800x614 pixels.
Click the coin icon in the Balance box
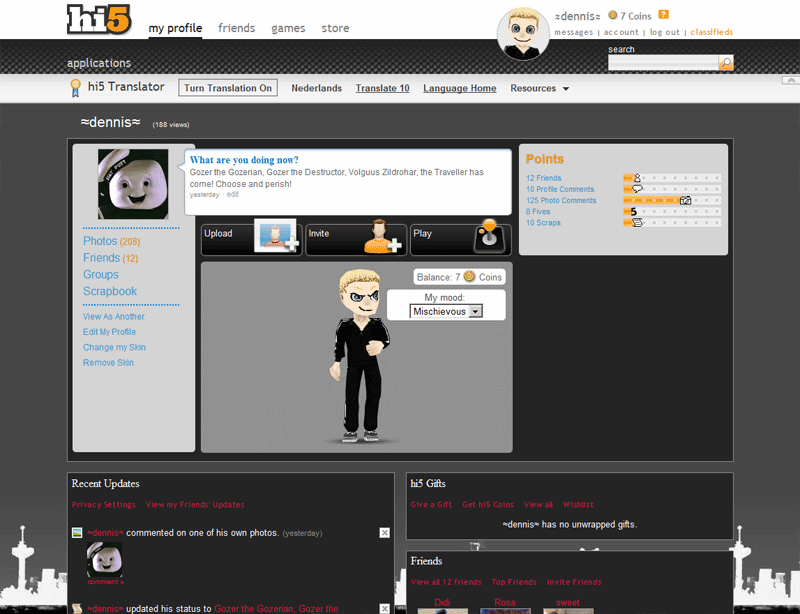coord(469,277)
